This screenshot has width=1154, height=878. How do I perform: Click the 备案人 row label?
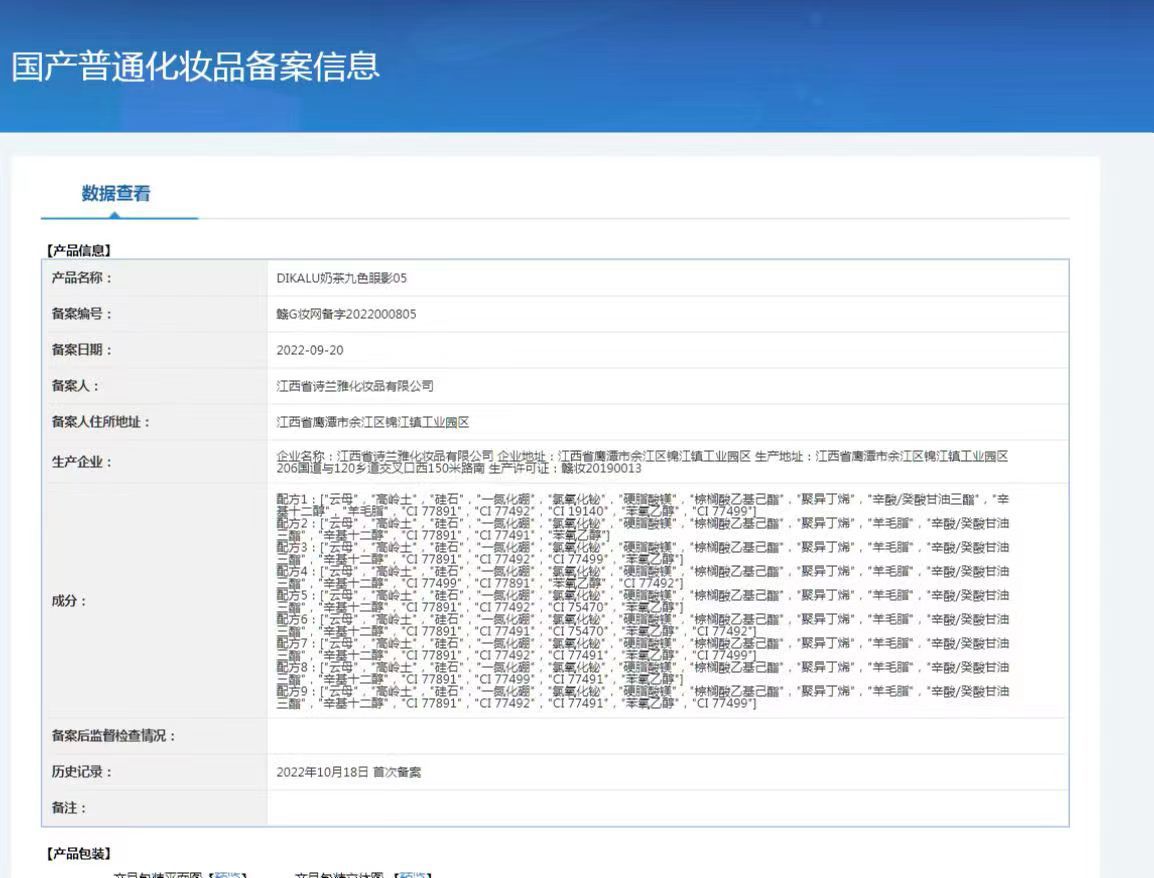pos(75,386)
